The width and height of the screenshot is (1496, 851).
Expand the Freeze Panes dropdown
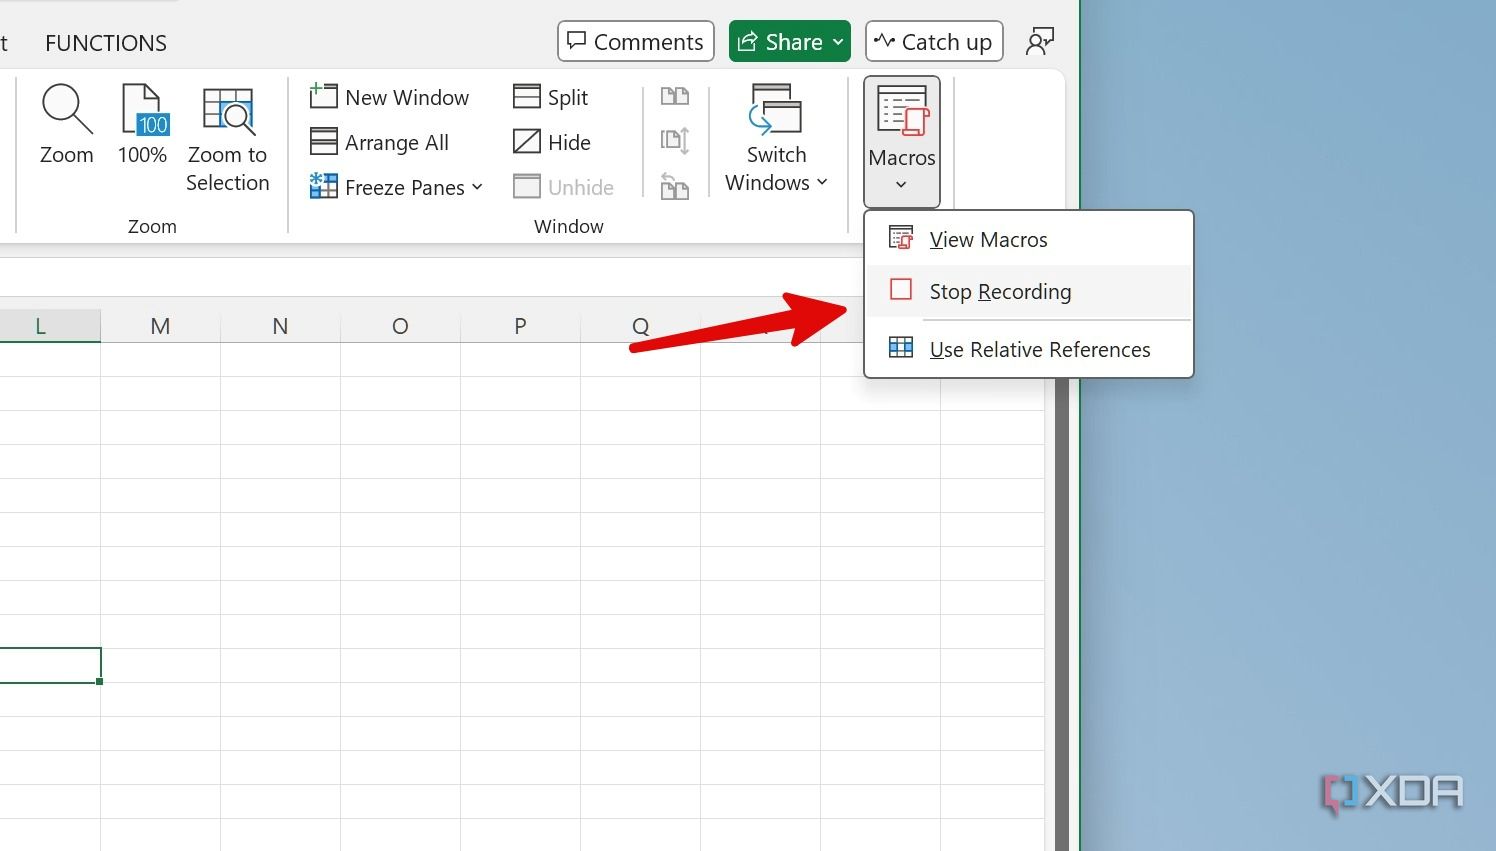coord(479,187)
